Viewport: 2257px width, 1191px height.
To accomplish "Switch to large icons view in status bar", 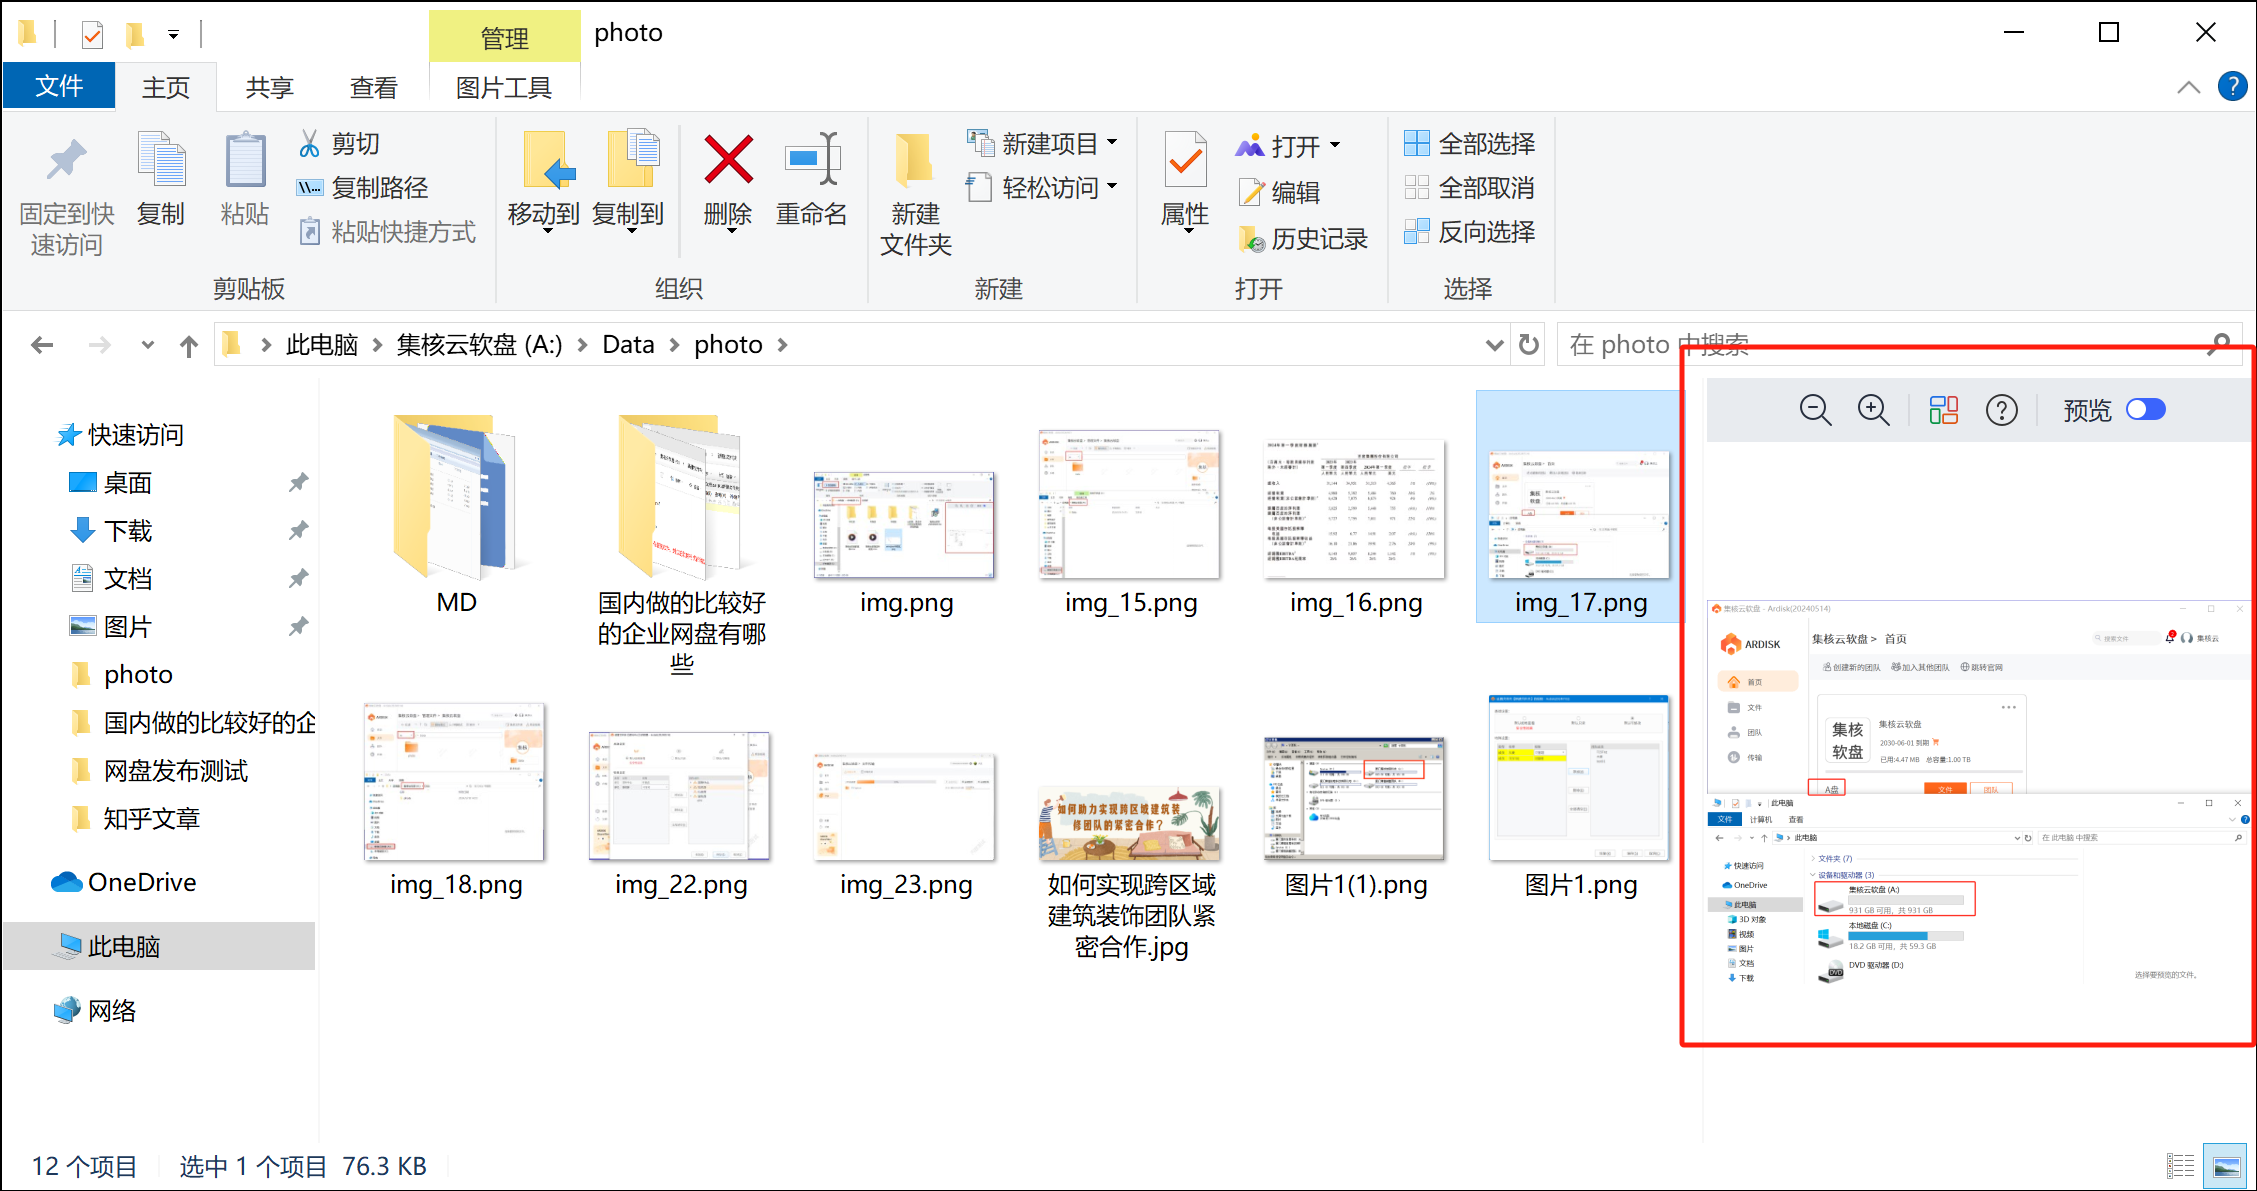I will pyautogui.click(x=2227, y=1166).
